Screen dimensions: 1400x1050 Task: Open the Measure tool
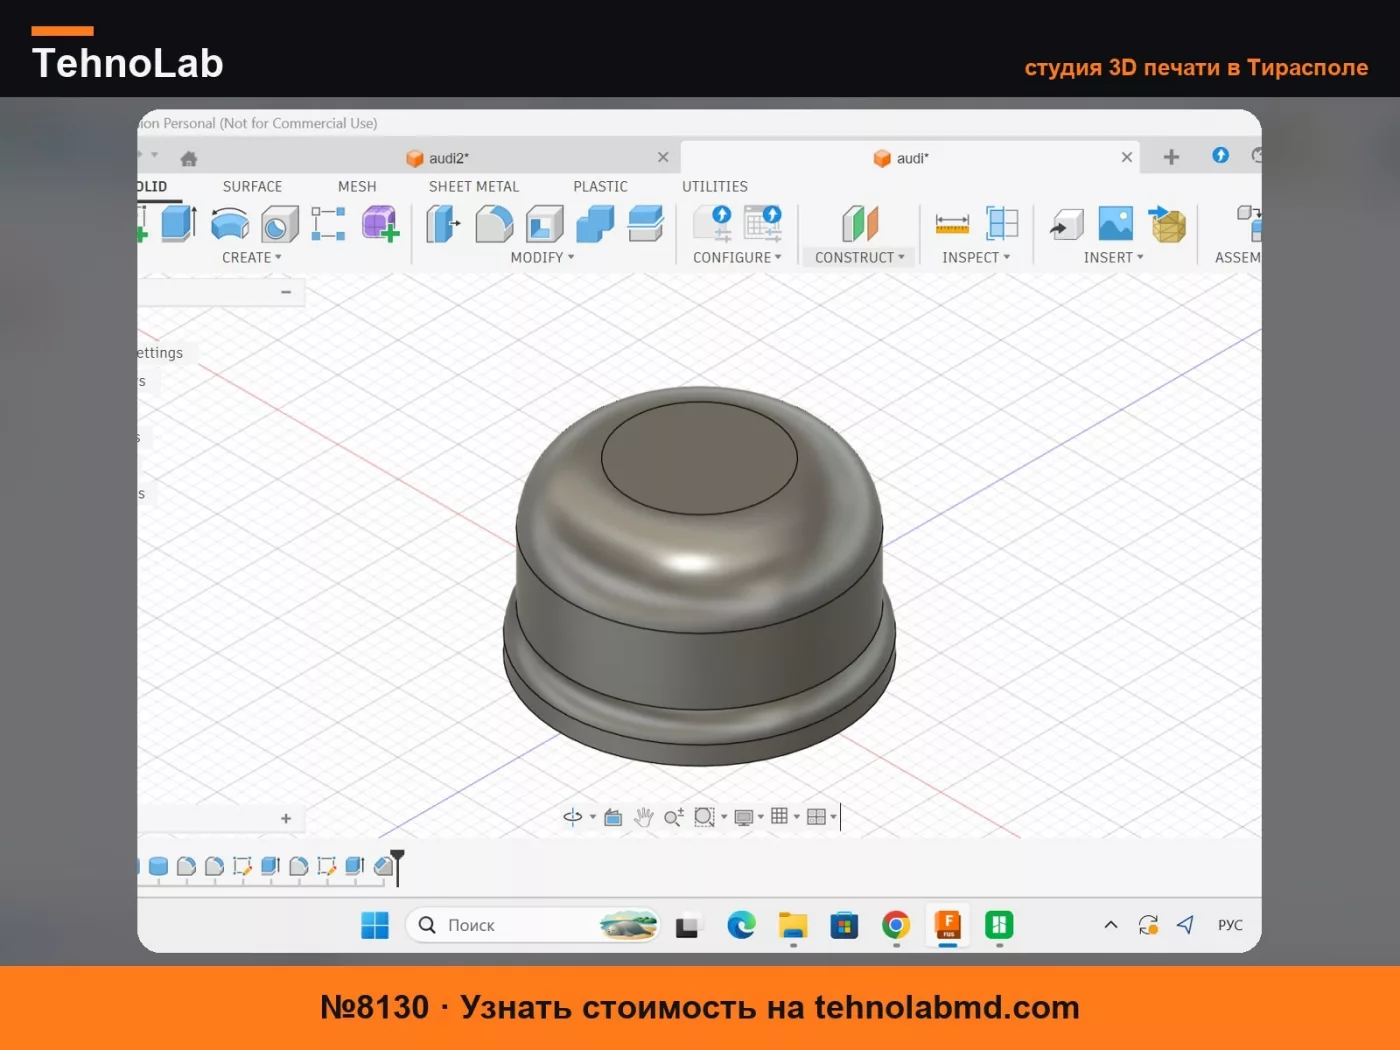952,223
